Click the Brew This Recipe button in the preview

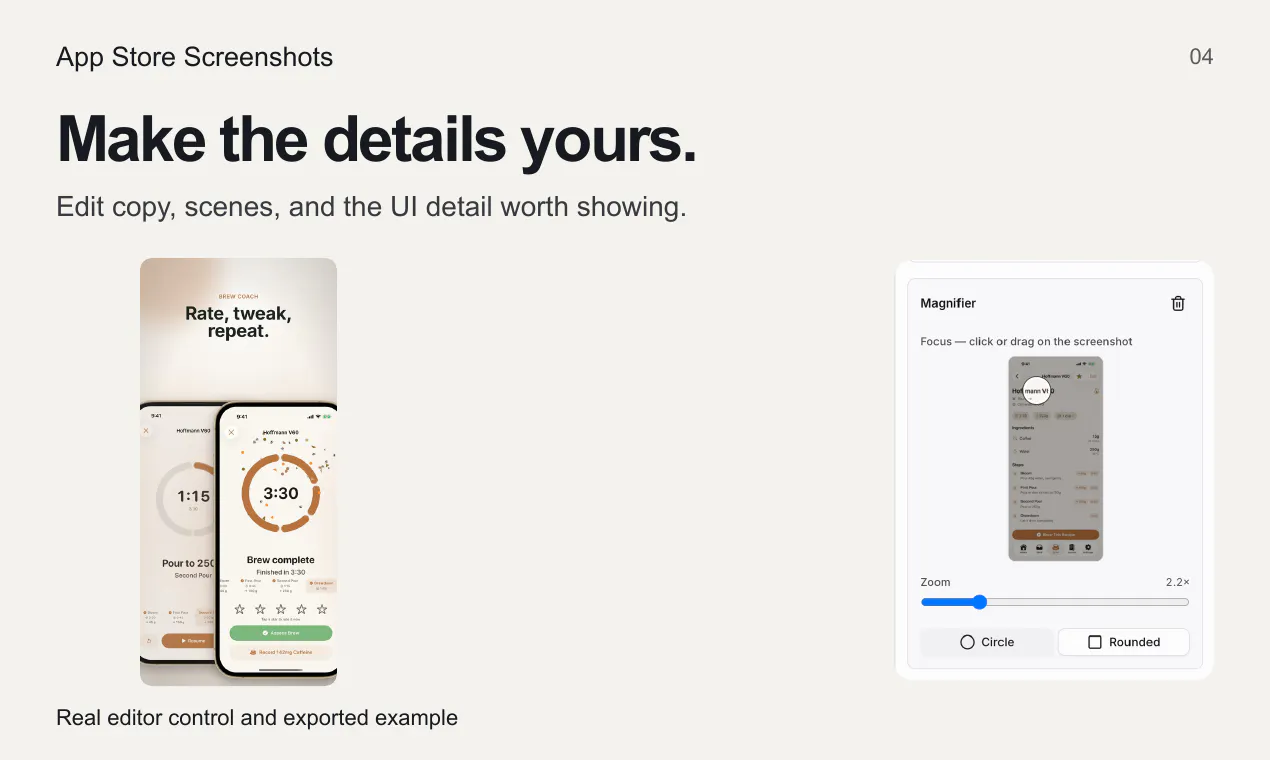click(x=1055, y=535)
